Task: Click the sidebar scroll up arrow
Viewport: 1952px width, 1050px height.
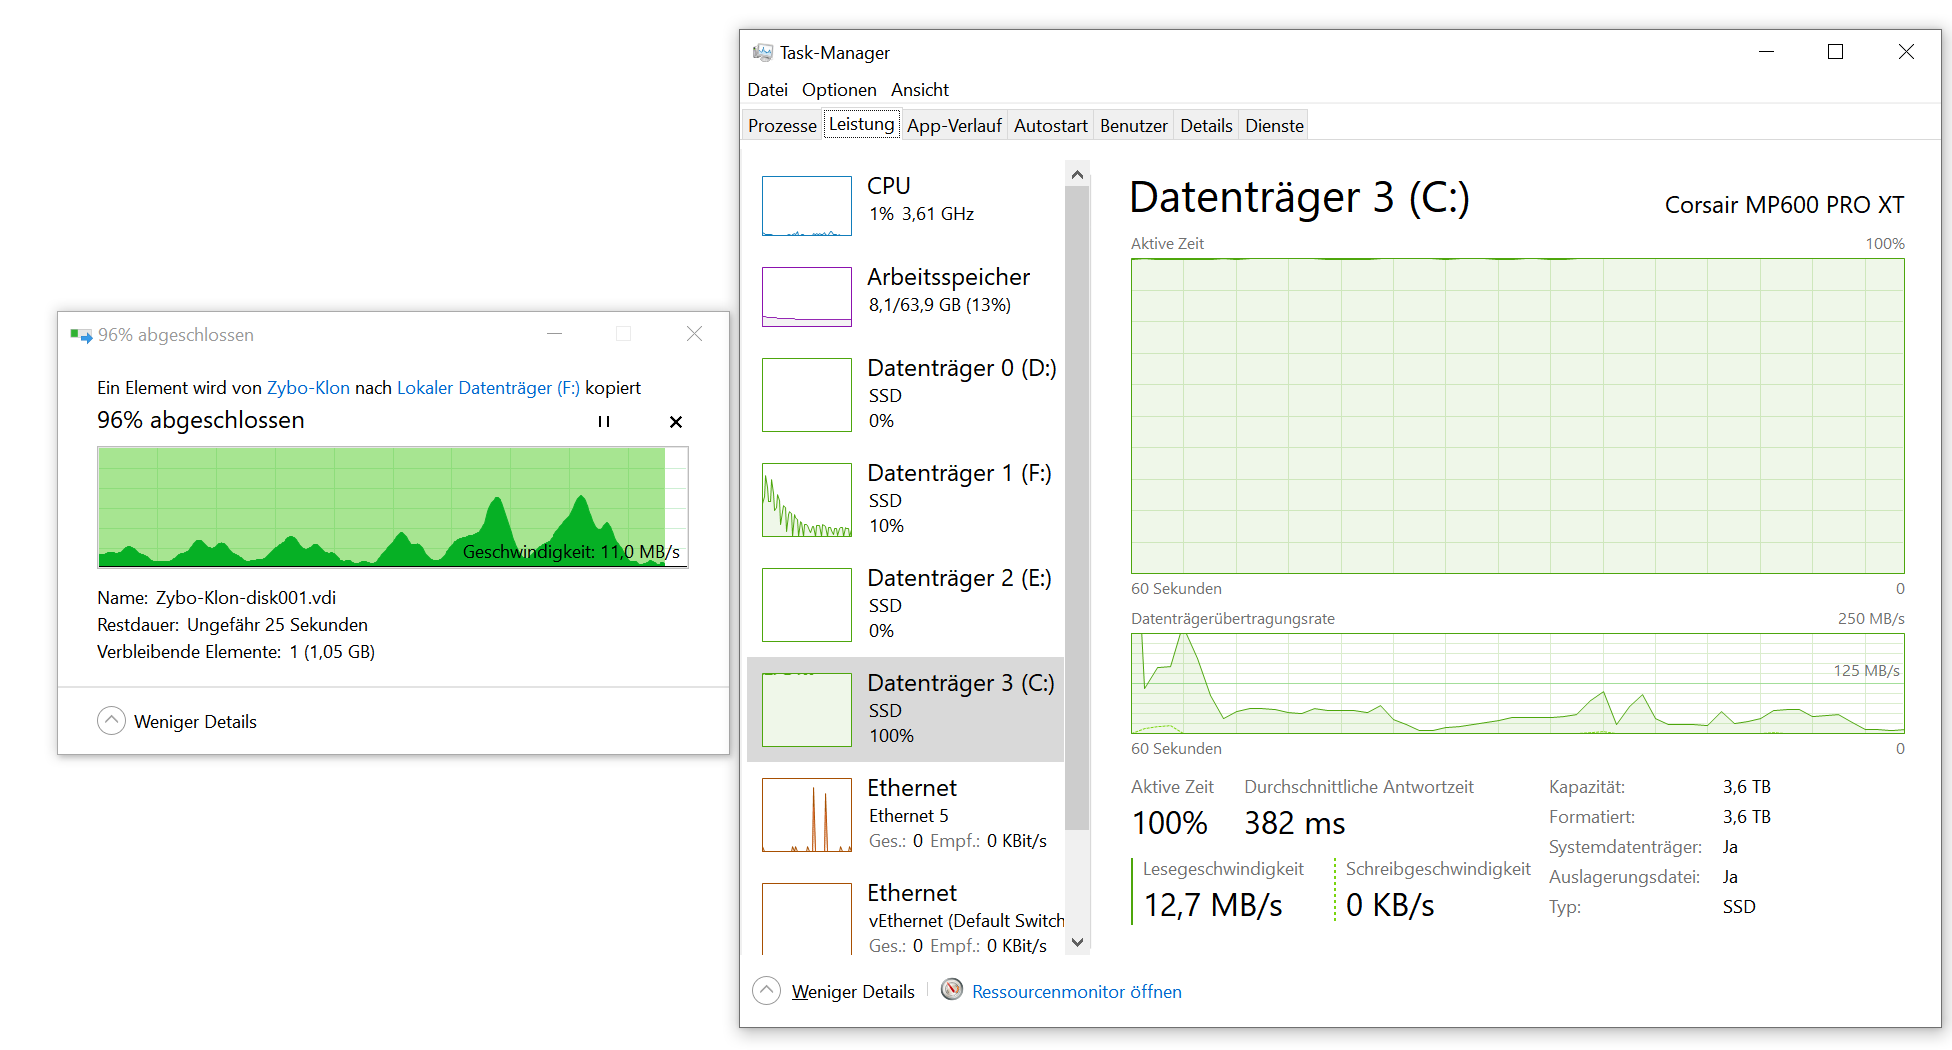Action: tap(1077, 174)
